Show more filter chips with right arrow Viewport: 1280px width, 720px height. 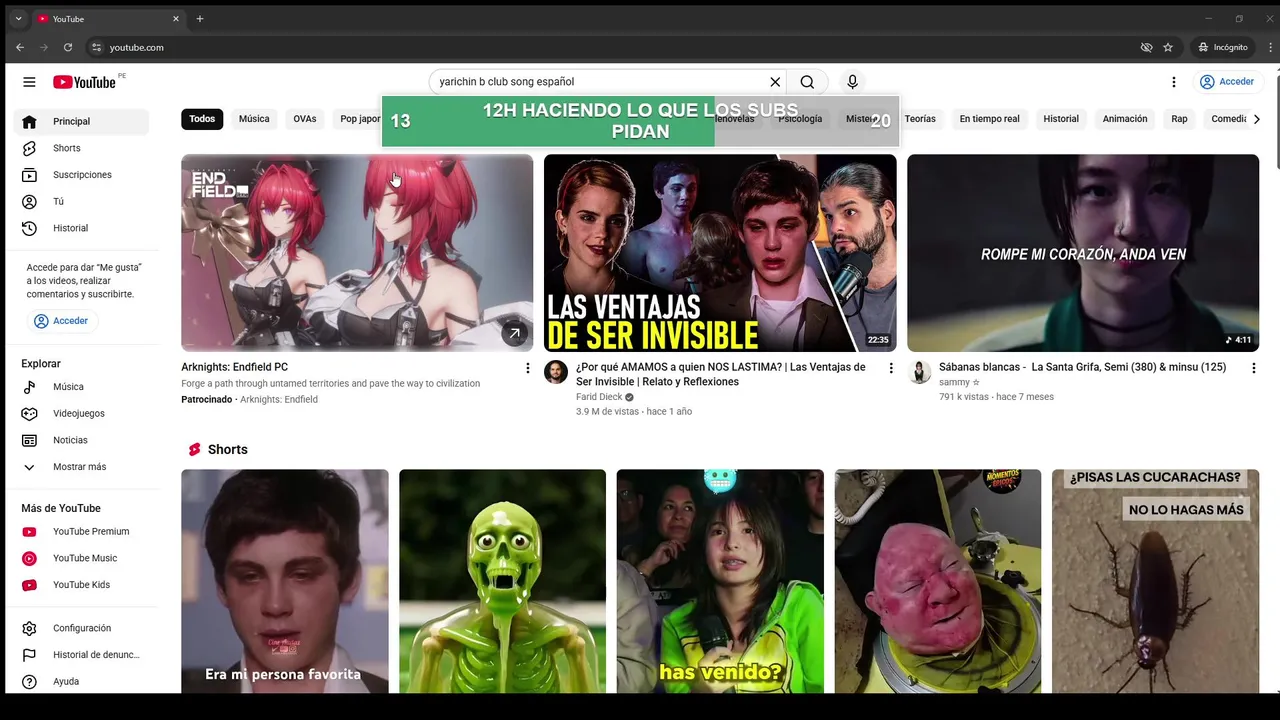click(1256, 119)
